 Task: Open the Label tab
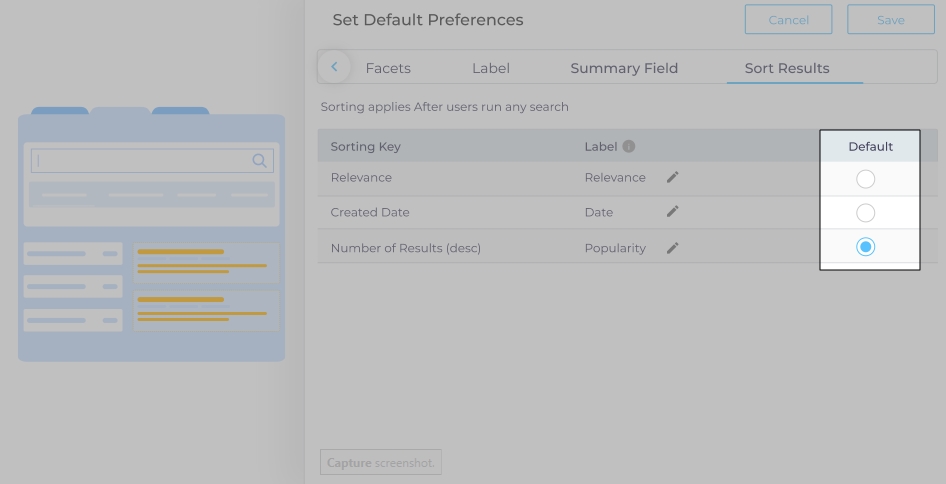click(491, 68)
